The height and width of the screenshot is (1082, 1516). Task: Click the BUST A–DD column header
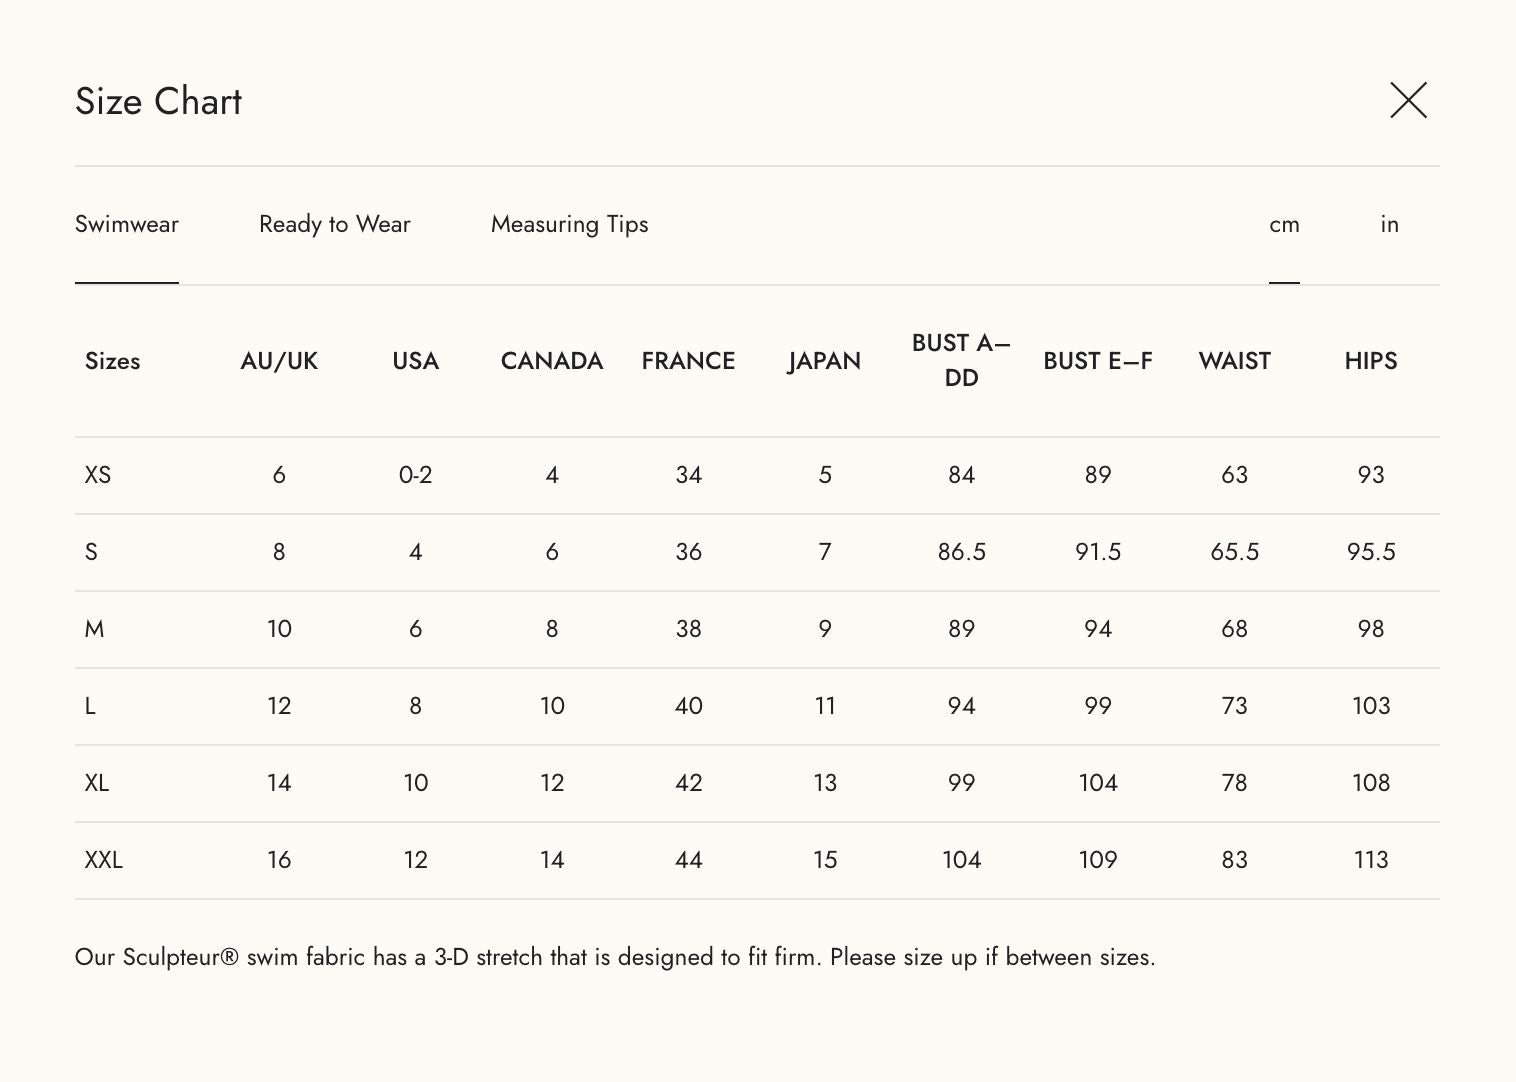click(x=961, y=360)
